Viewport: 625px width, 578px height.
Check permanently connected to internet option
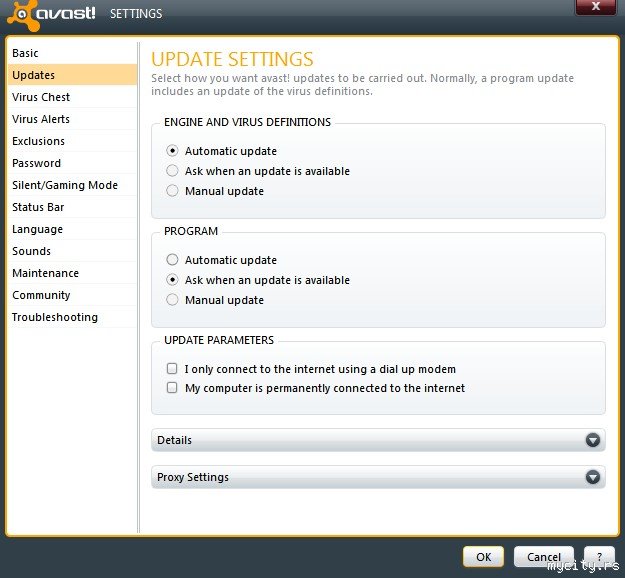pos(173,388)
